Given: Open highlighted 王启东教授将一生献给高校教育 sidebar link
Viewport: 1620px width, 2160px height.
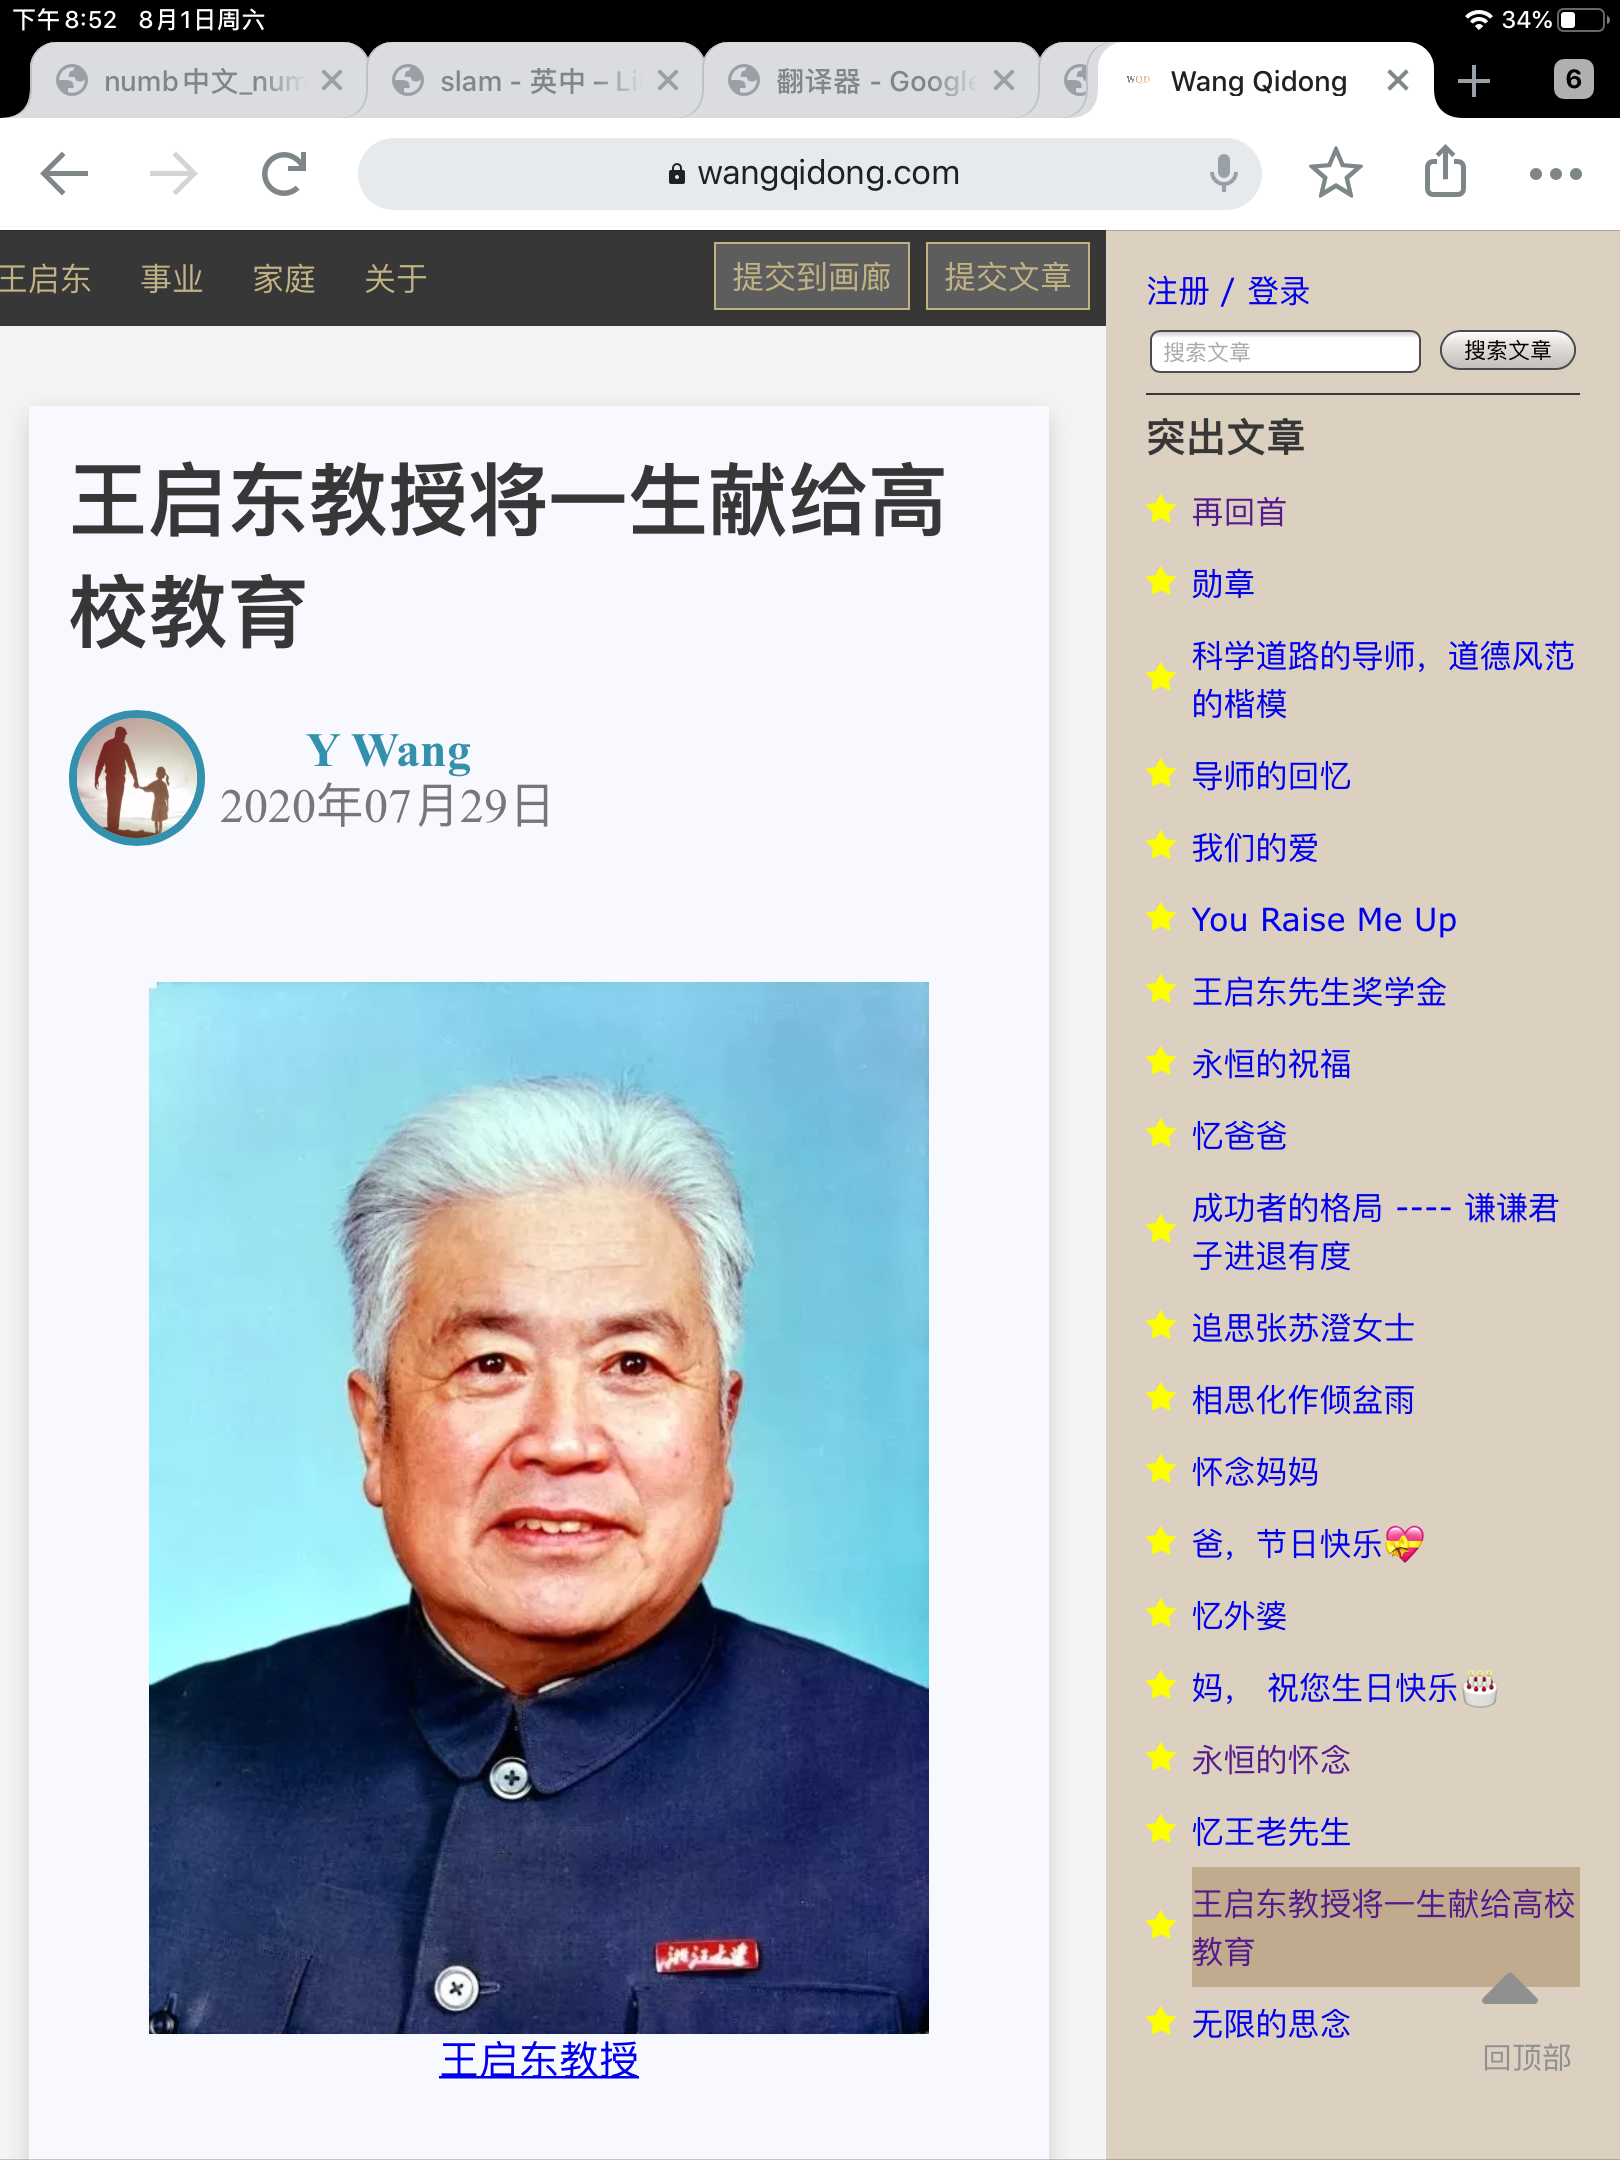Looking at the screenshot, I should tap(1385, 1927).
